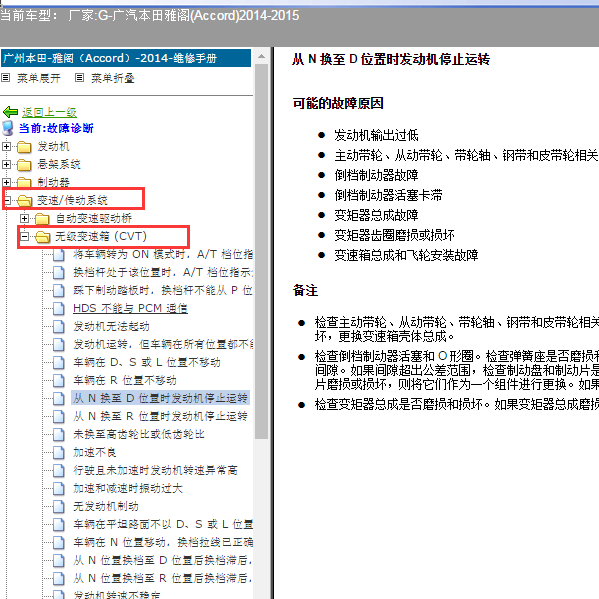Click document icon beside 加速和减速时振动过大

click(58, 488)
